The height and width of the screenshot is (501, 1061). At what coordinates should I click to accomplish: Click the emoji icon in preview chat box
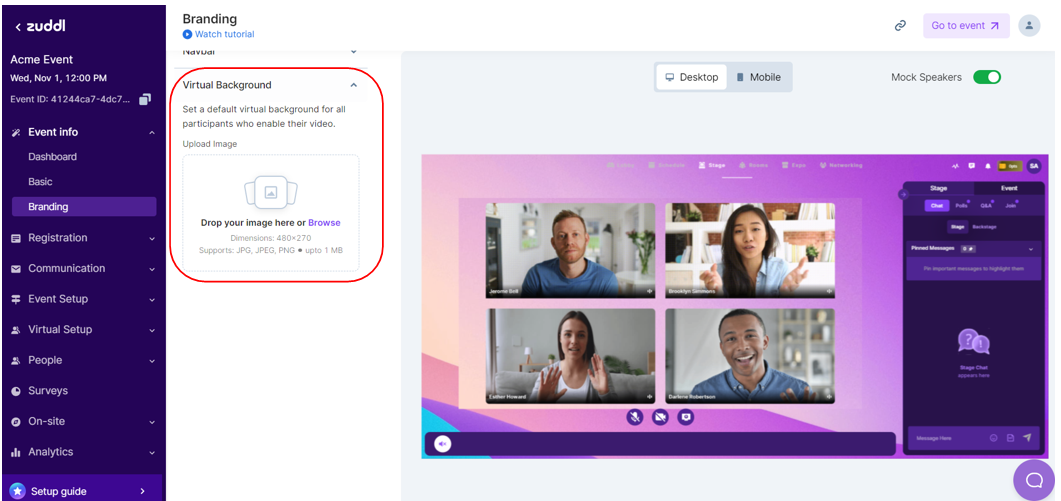993,438
